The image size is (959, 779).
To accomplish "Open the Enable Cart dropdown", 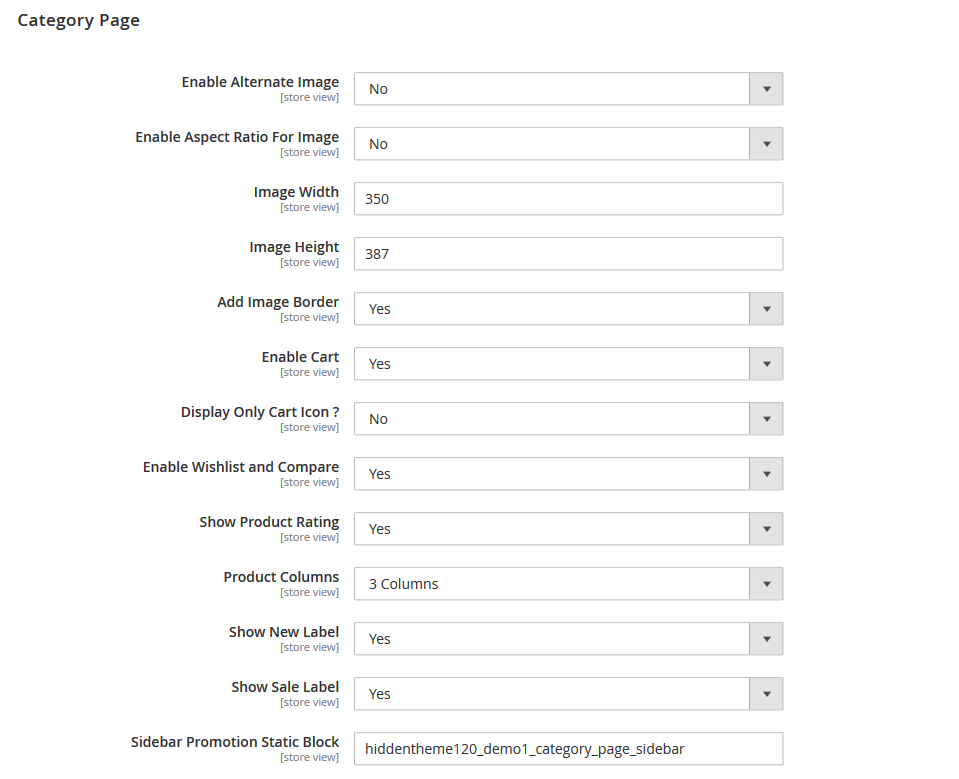I will click(766, 363).
